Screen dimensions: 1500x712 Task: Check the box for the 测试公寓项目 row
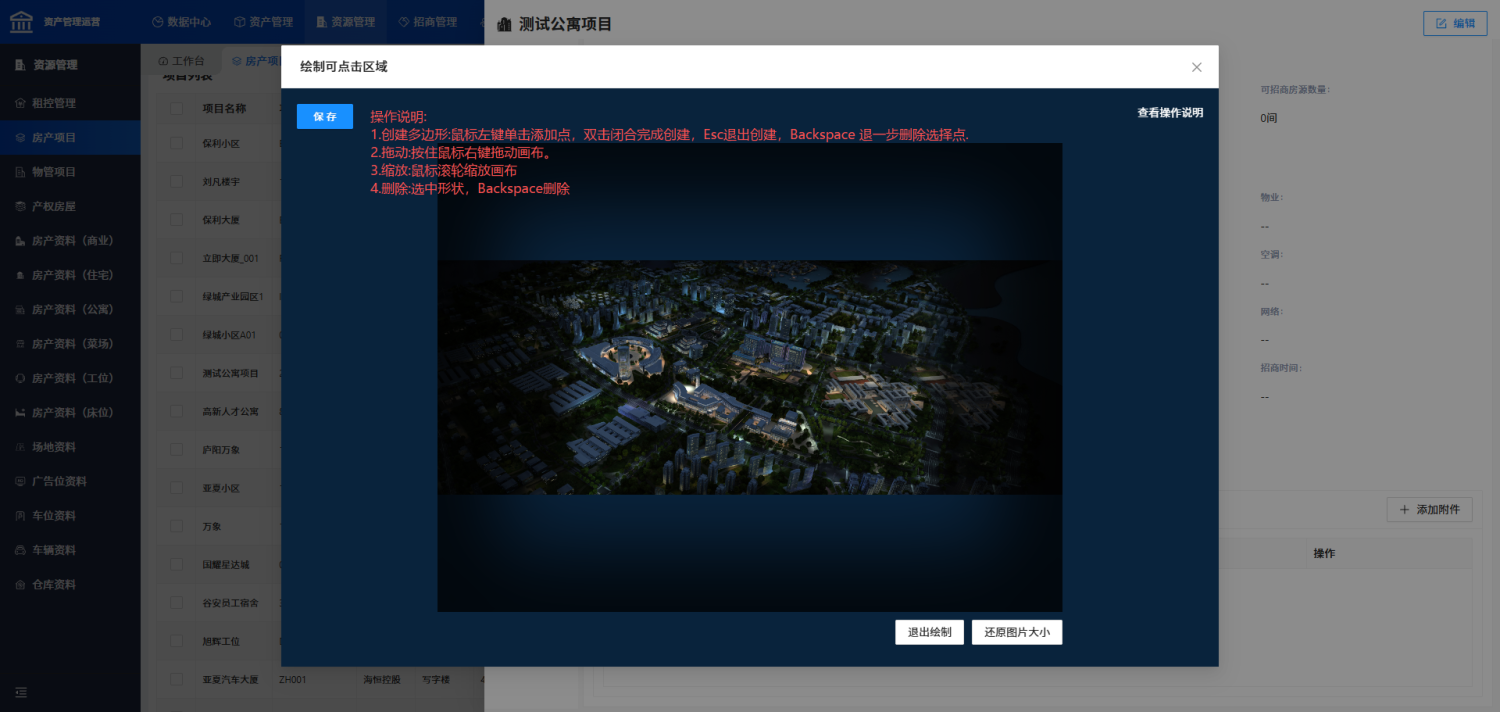click(176, 373)
